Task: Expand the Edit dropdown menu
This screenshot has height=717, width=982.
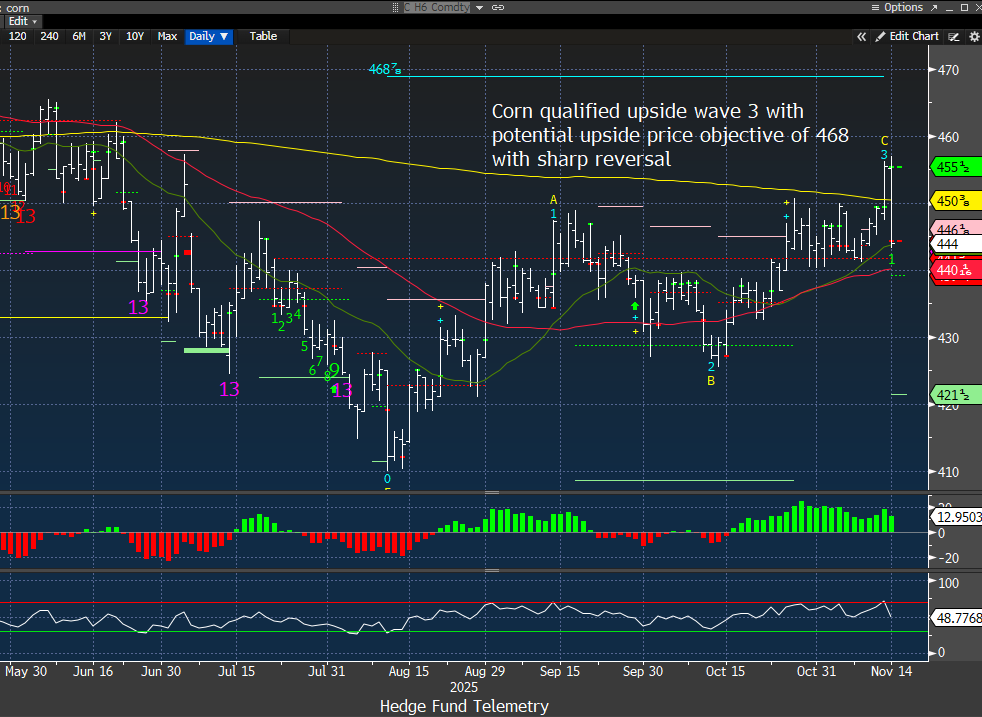Action: (23, 21)
